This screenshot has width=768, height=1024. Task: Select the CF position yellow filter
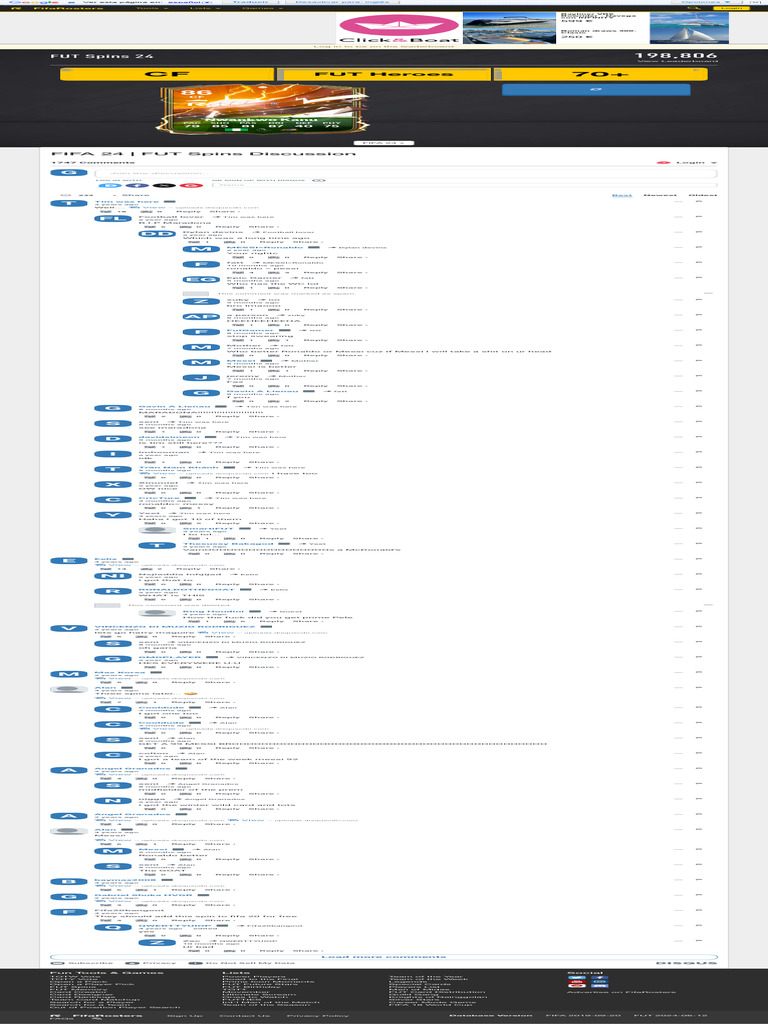[x=167, y=74]
